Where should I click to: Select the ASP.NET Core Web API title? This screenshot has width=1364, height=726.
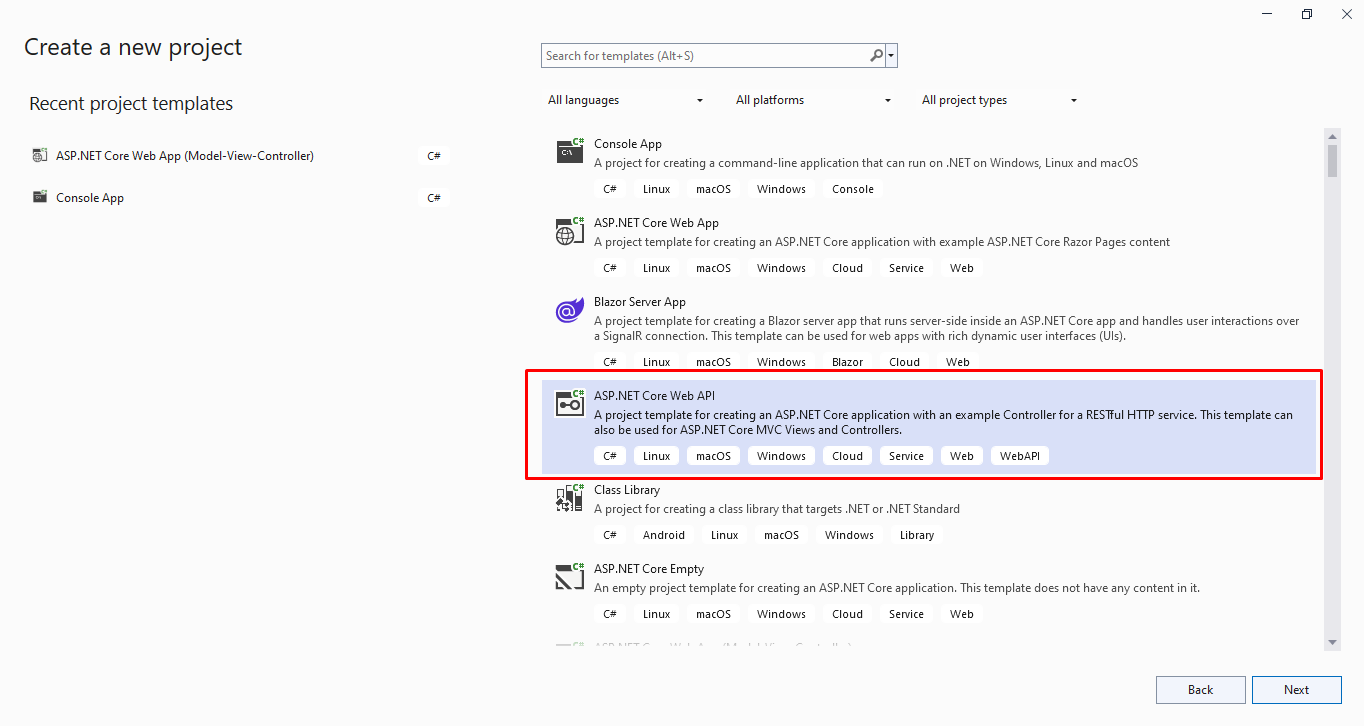[x=654, y=396]
